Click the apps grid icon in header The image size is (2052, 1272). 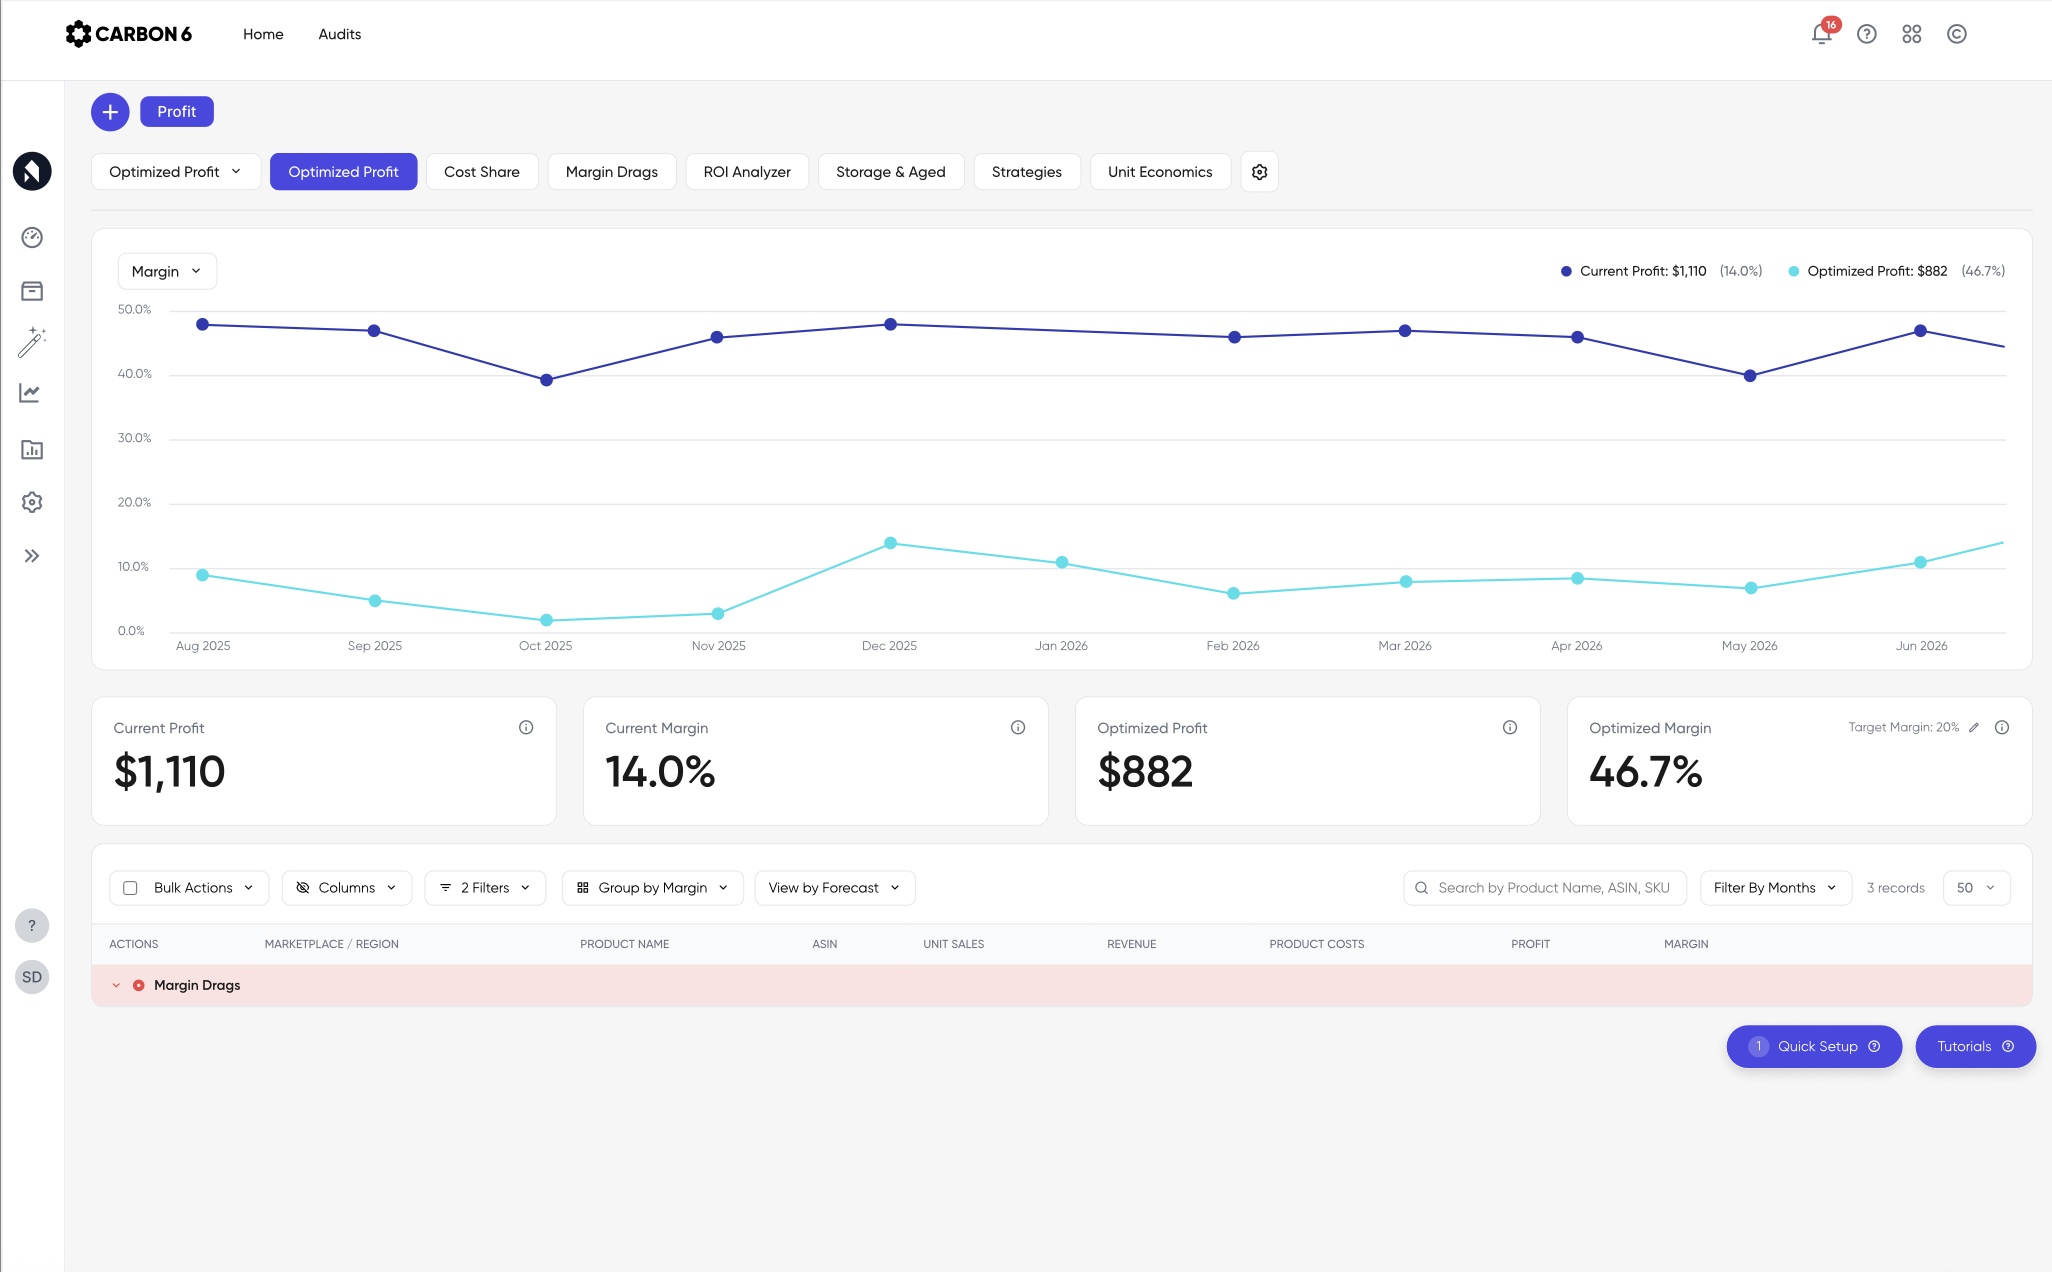1911,34
